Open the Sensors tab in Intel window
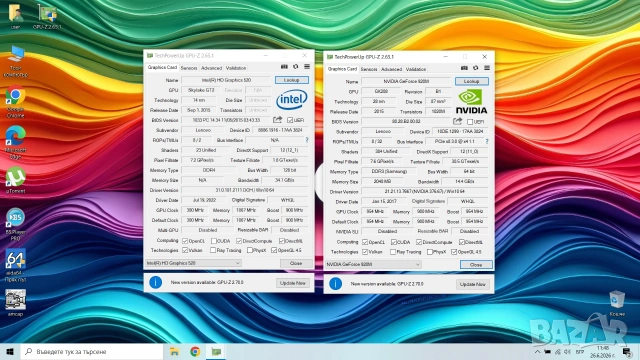The width and height of the screenshot is (640, 360). coord(189,68)
